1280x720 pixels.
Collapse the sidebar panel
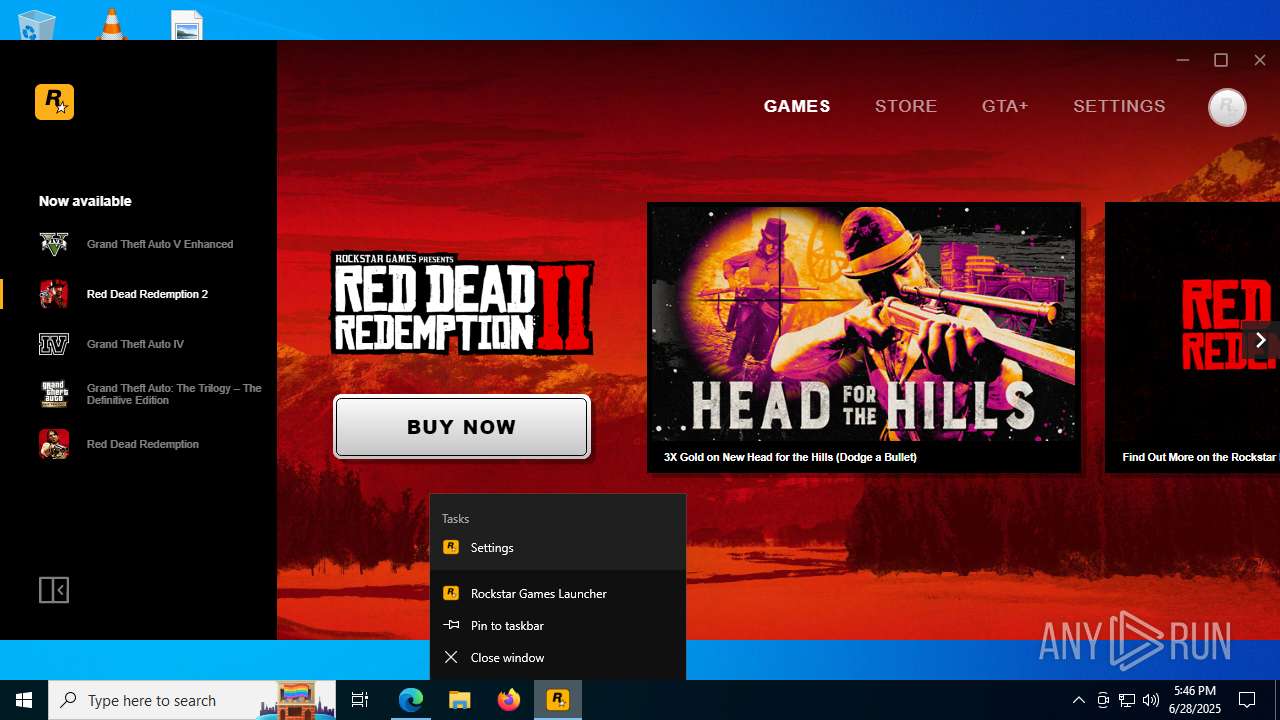54,590
